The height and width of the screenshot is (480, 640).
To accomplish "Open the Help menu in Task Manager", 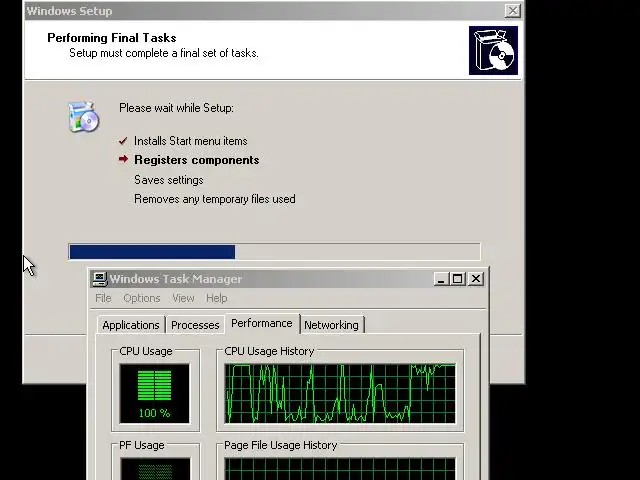I will 216,298.
